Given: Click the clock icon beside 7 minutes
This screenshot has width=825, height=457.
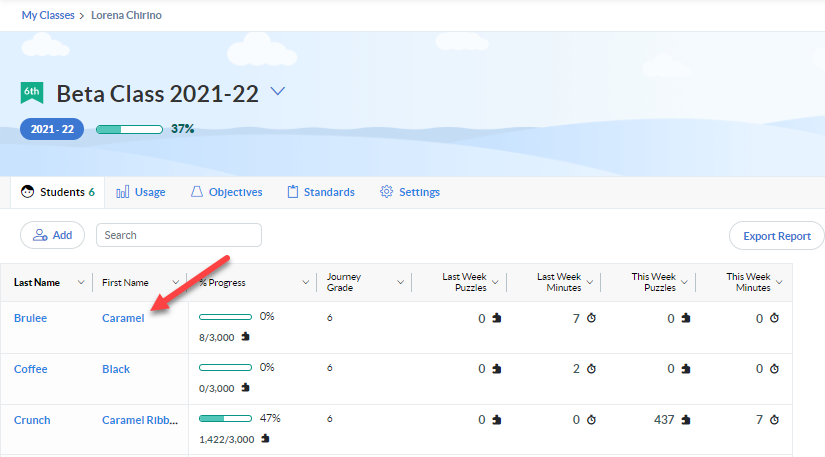Looking at the screenshot, I should 592,318.
